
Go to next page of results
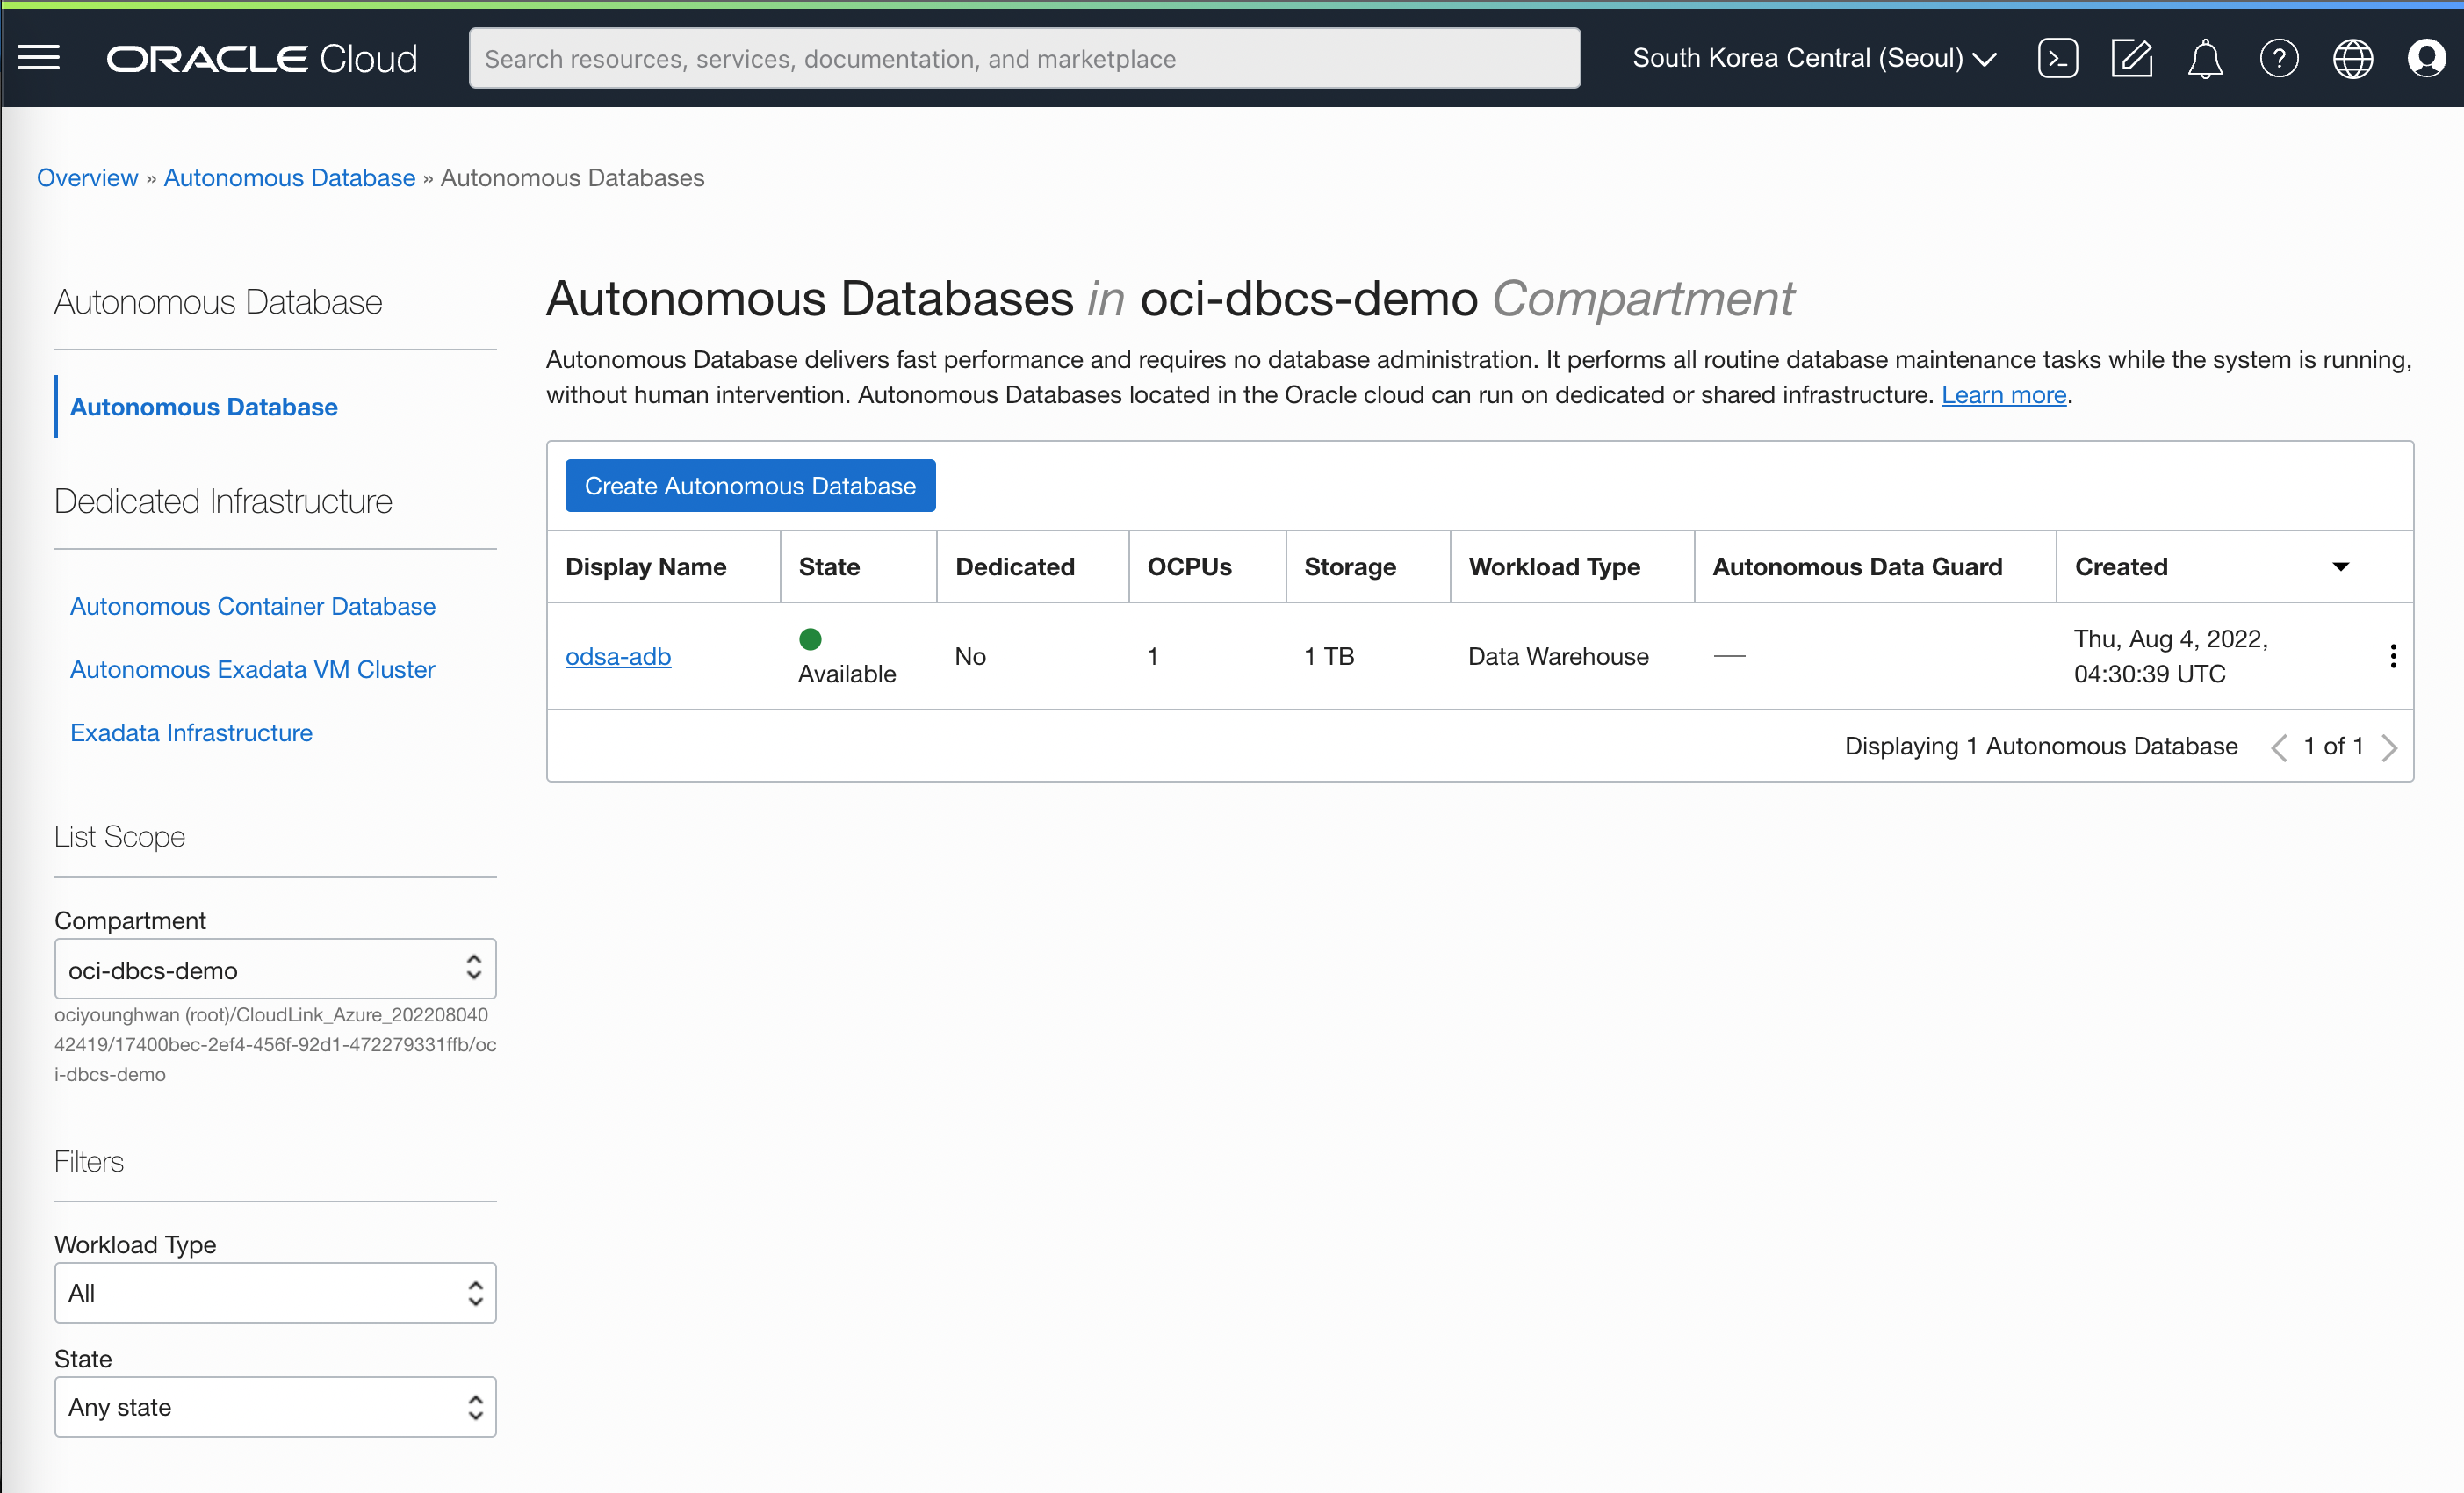[2390, 747]
